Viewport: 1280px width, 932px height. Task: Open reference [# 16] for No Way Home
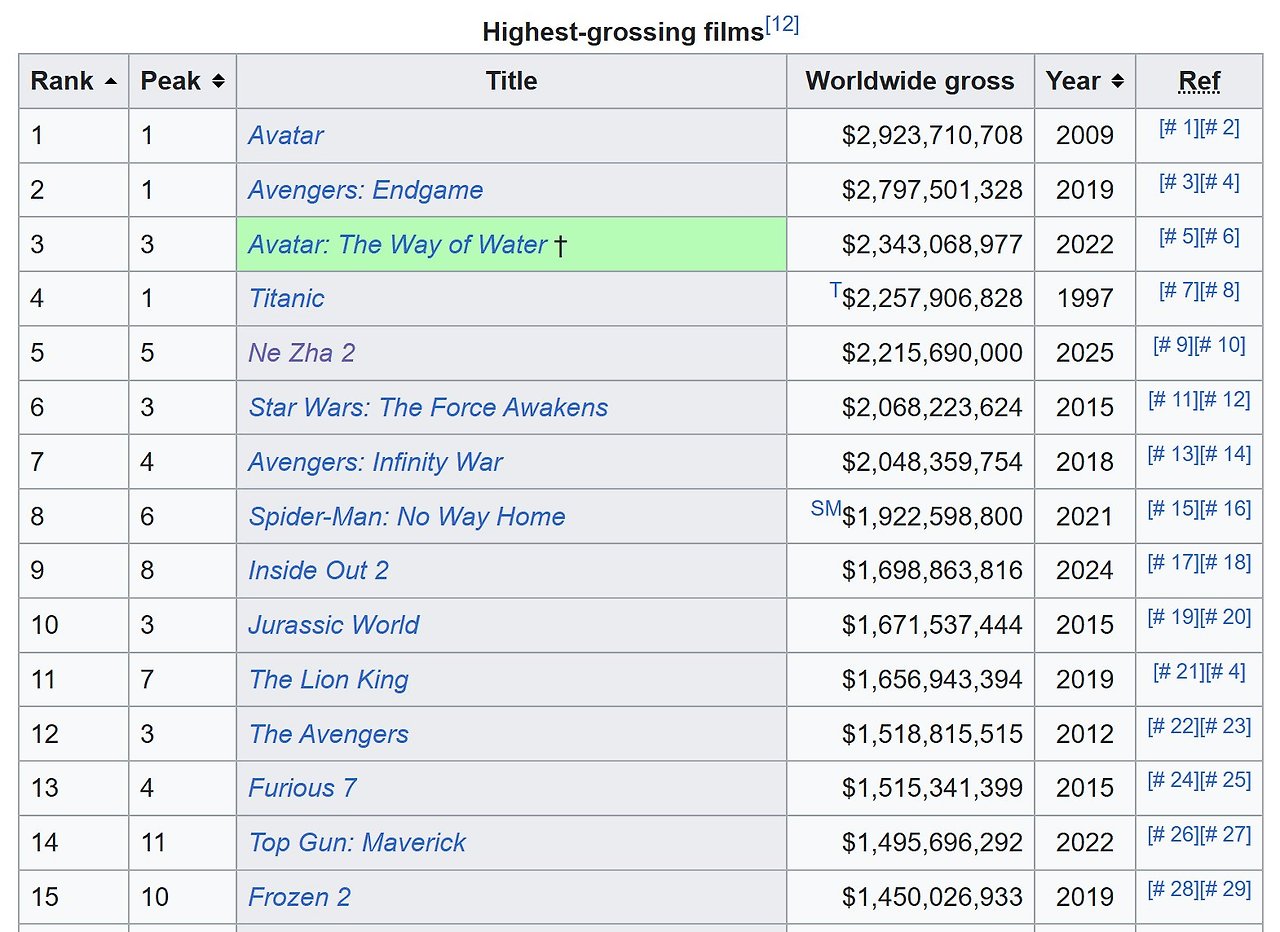click(1225, 508)
